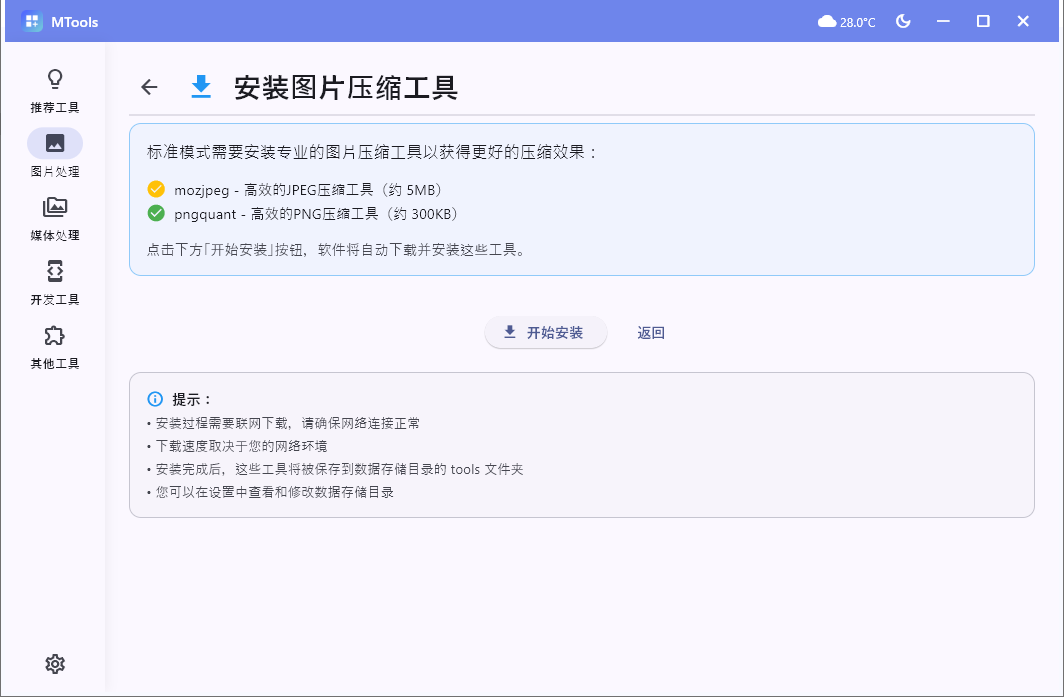Image resolution: width=1064 pixels, height=697 pixels.
Task: Select the 开发工具 sidebar icon
Action: 55,272
